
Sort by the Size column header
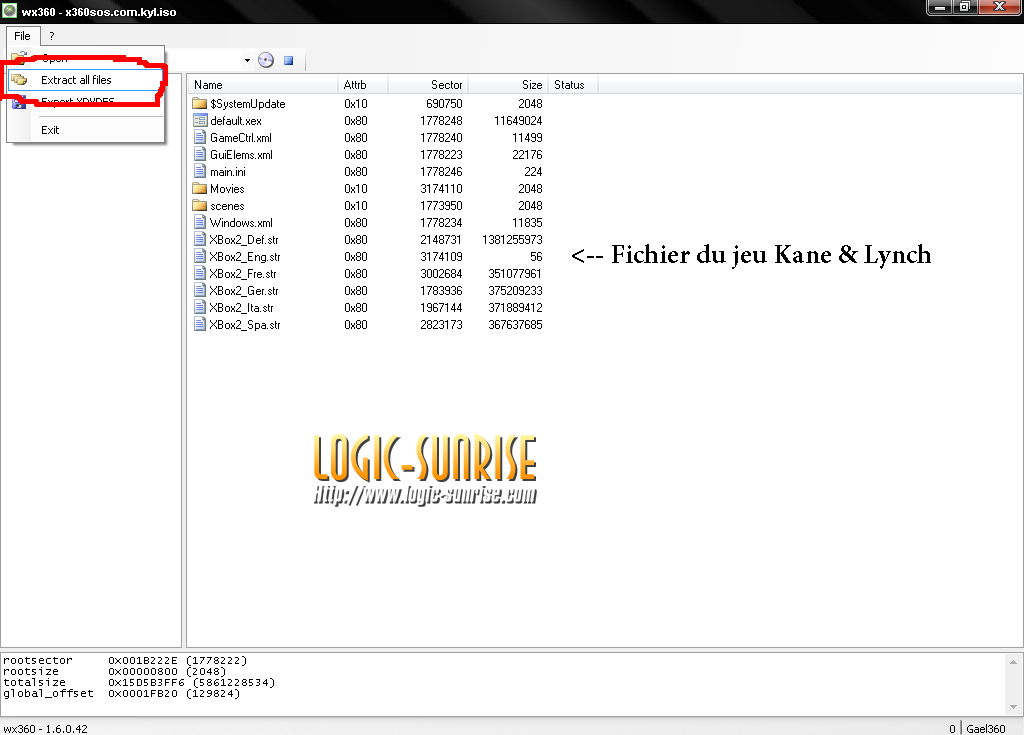[507, 85]
